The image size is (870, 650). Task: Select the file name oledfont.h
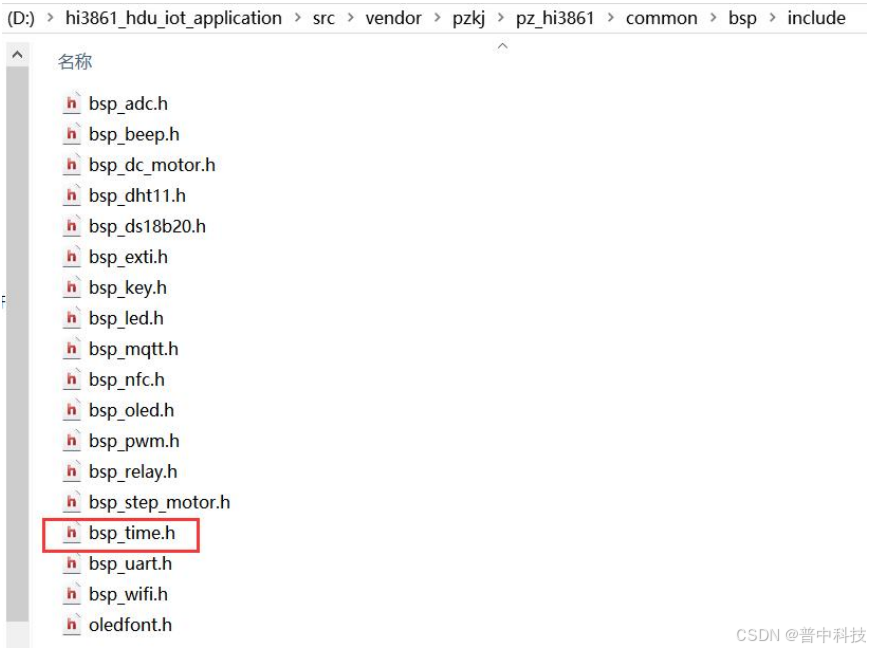130,625
